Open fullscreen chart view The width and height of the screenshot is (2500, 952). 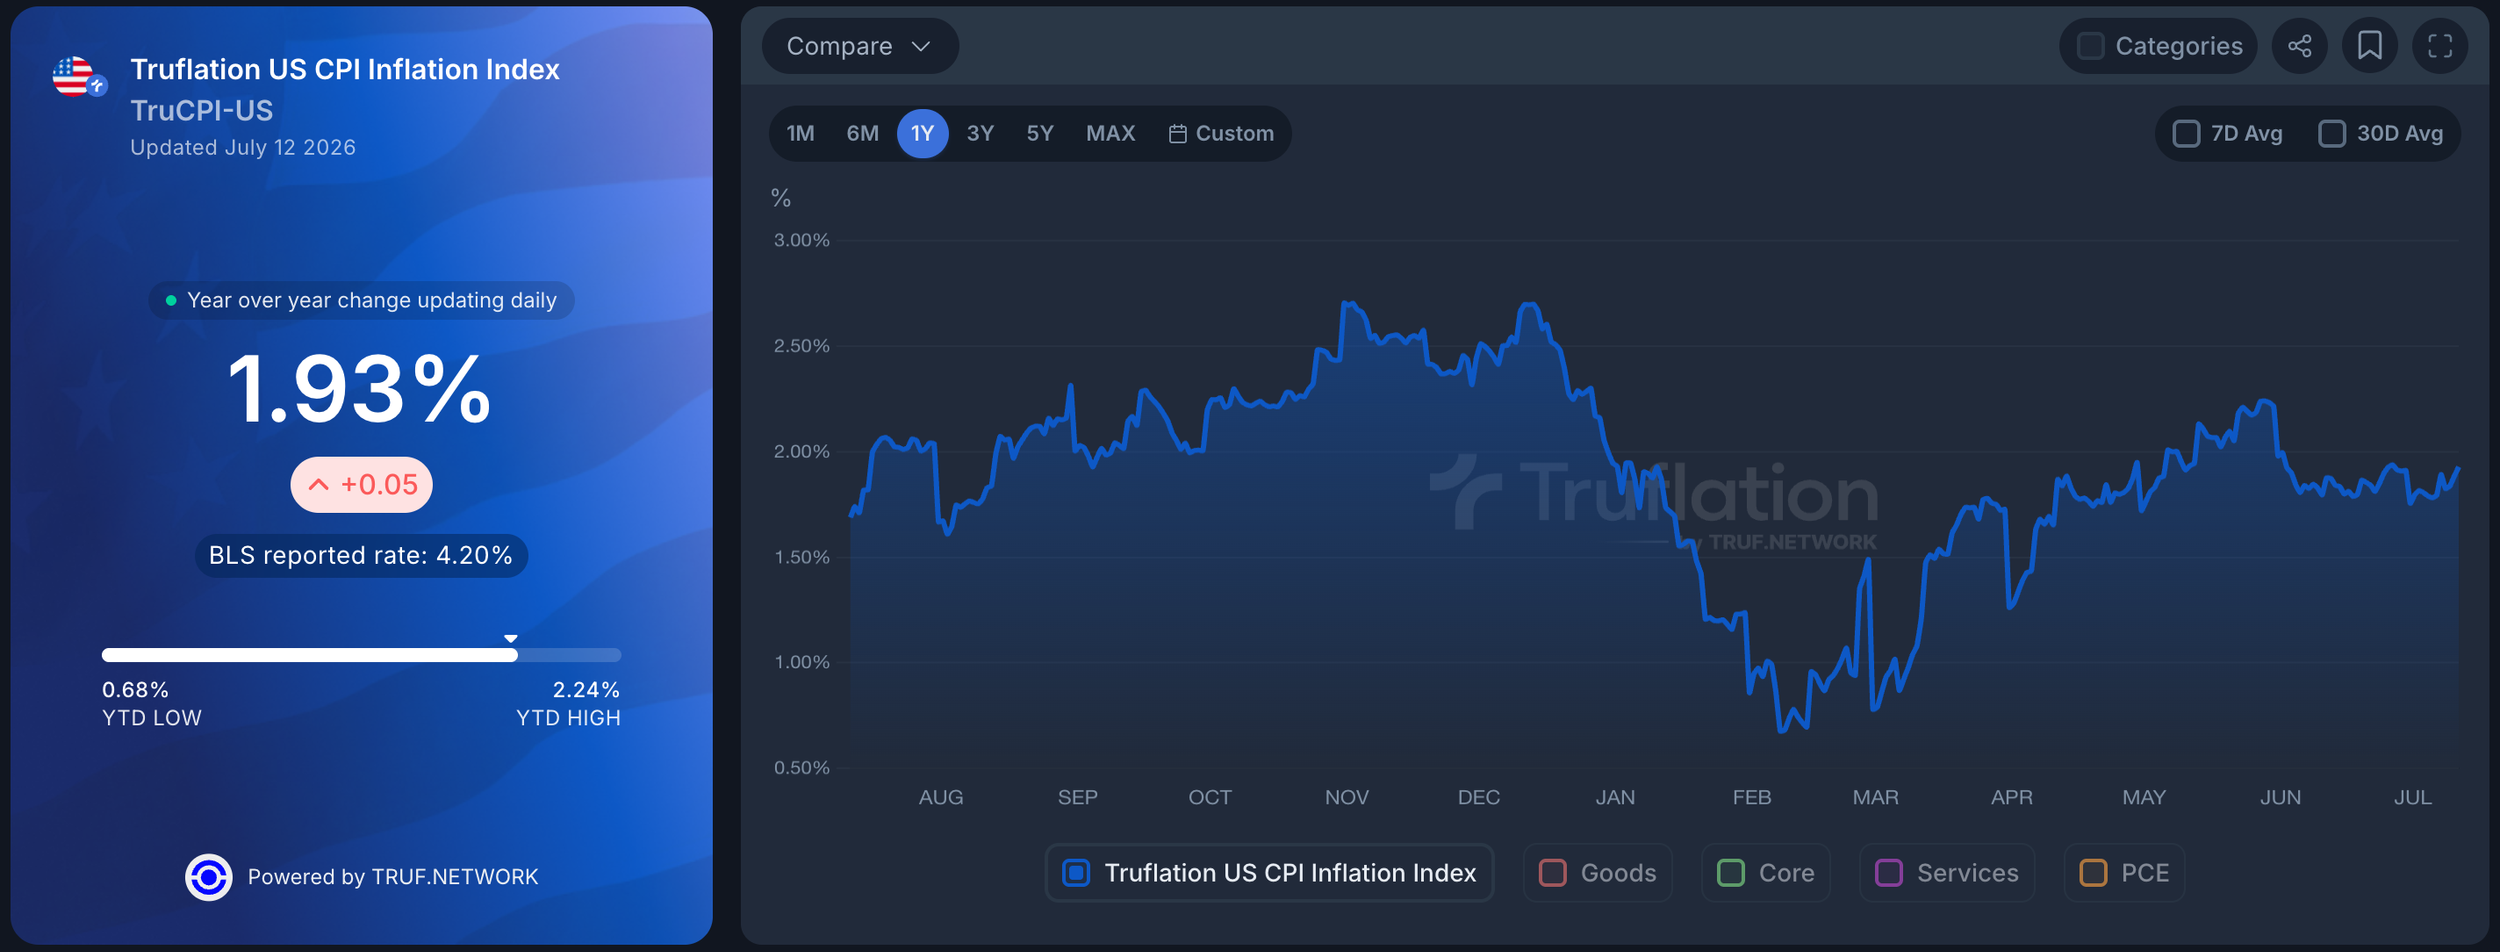pos(2439,46)
